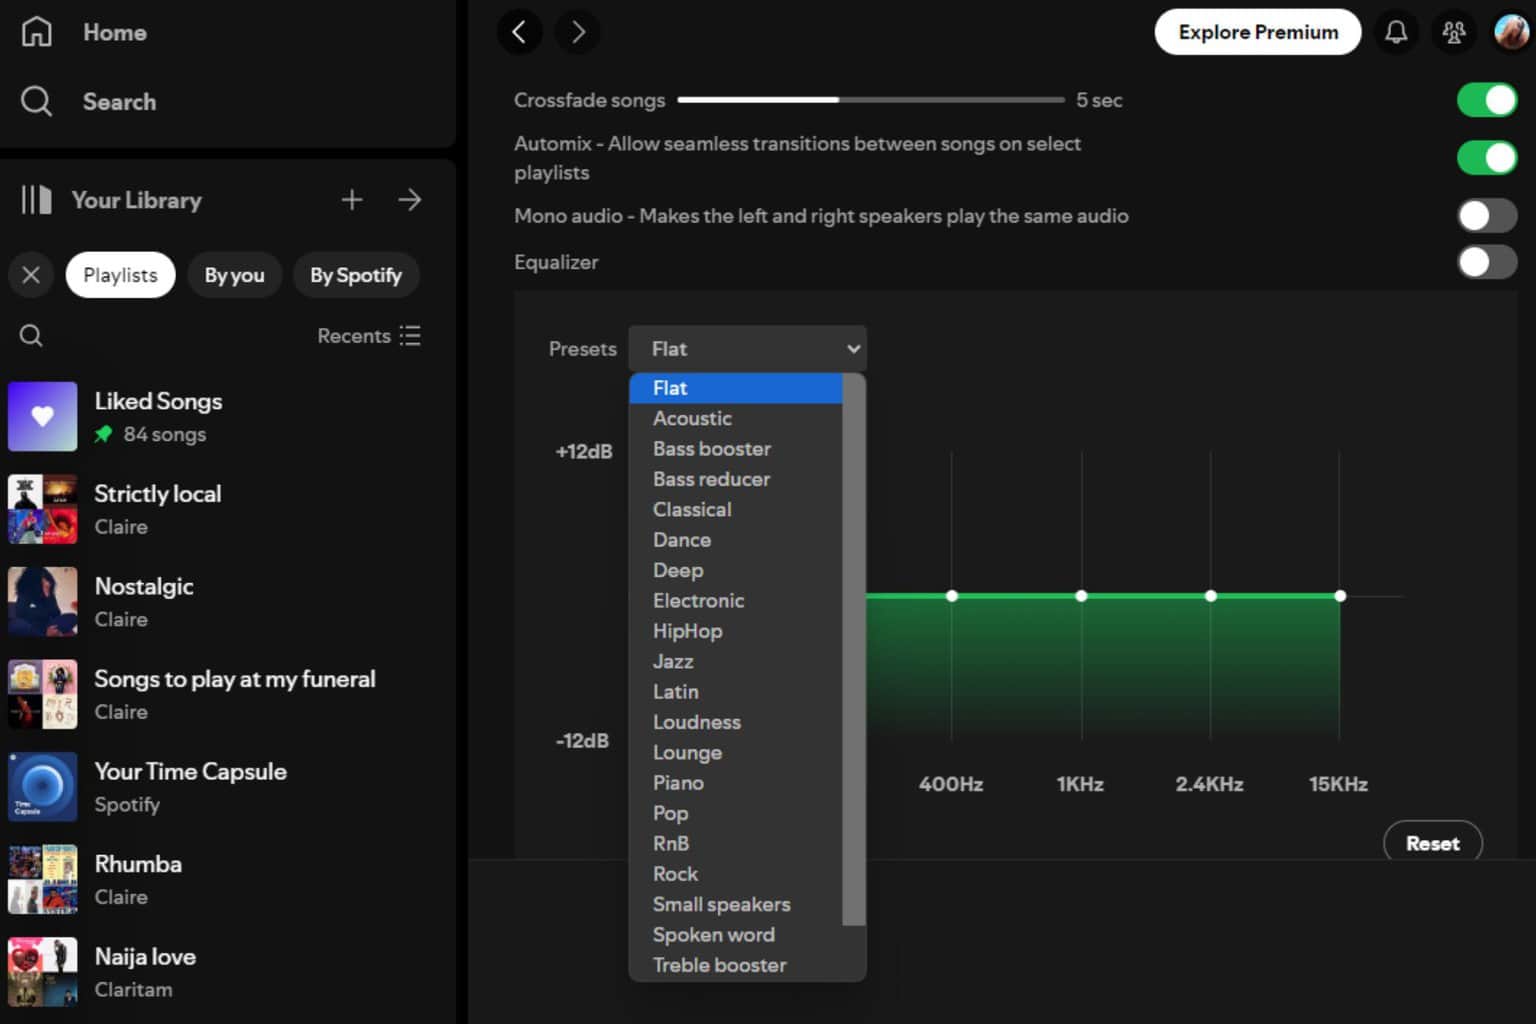Filter library by Playlists chip
1536x1024 pixels.
point(120,275)
